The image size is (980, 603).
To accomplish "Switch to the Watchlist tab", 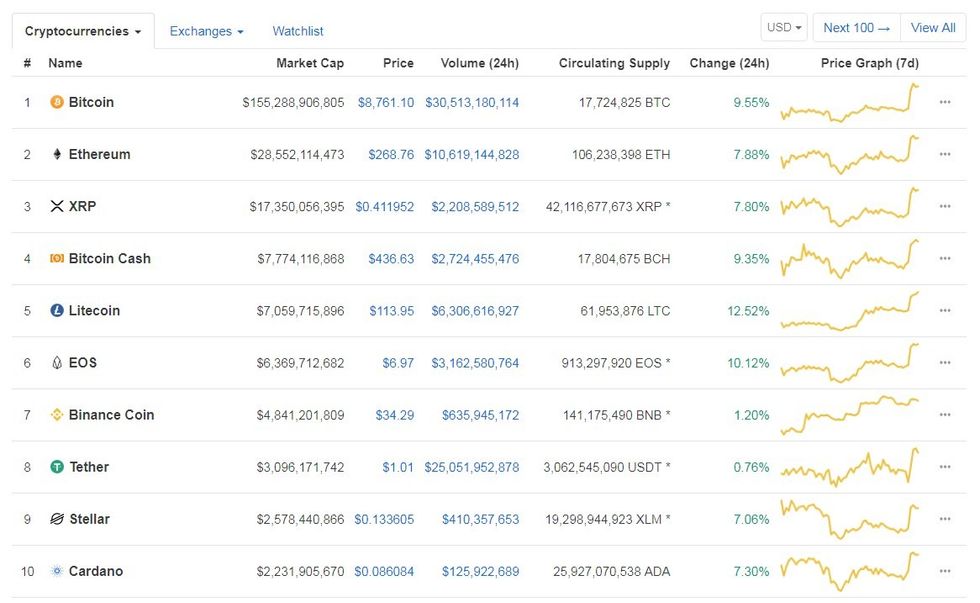I will coord(298,31).
